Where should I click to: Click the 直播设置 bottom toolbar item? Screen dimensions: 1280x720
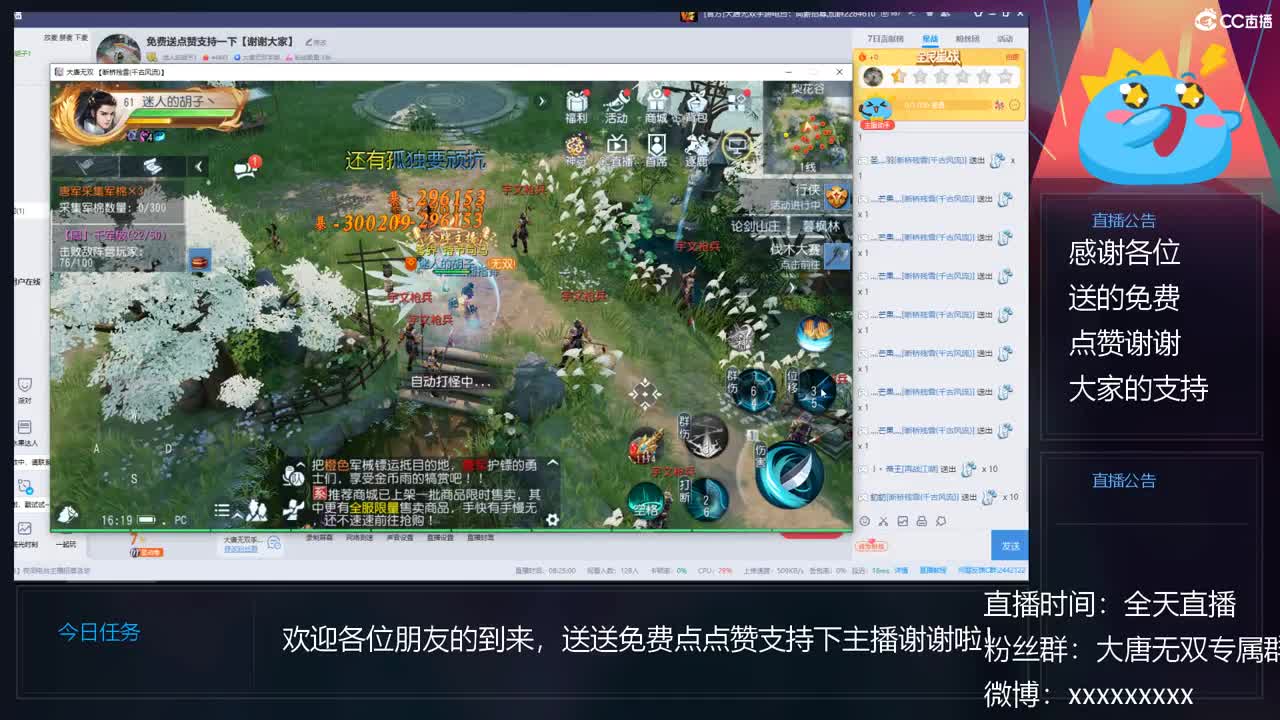440,538
